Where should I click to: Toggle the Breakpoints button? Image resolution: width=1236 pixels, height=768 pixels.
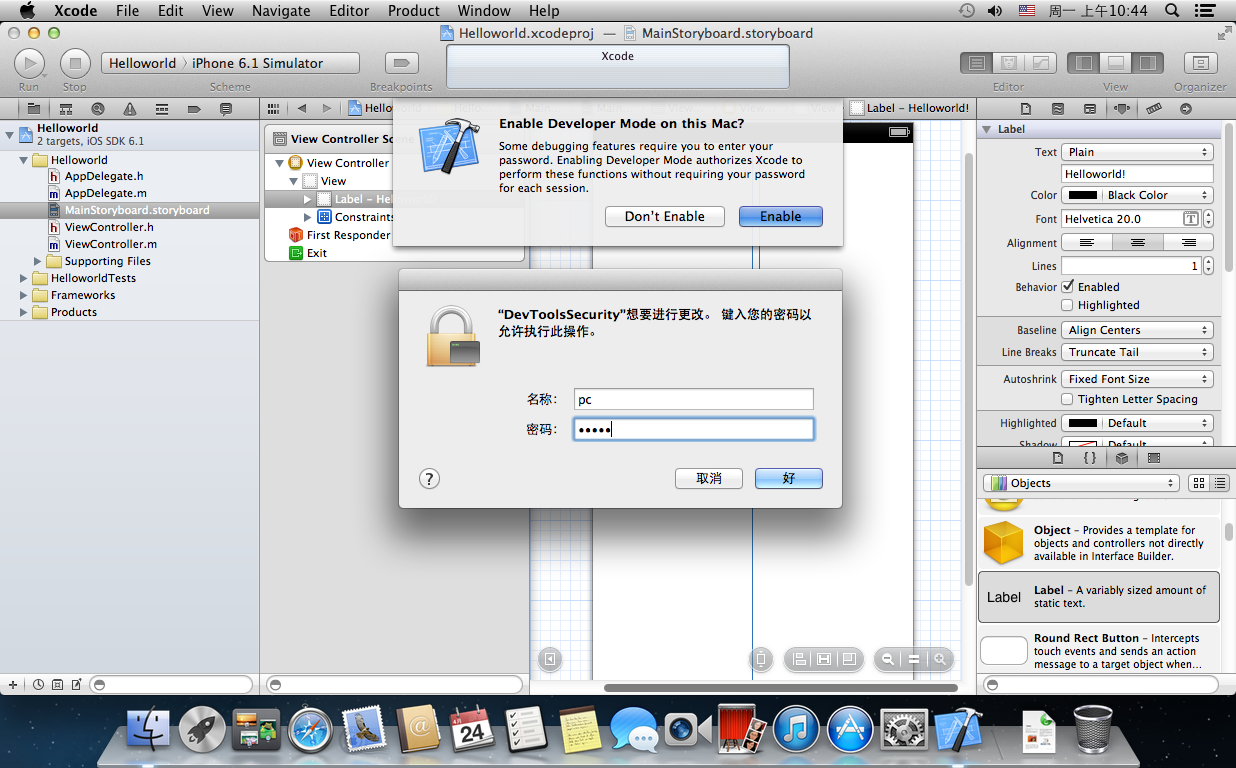click(401, 63)
